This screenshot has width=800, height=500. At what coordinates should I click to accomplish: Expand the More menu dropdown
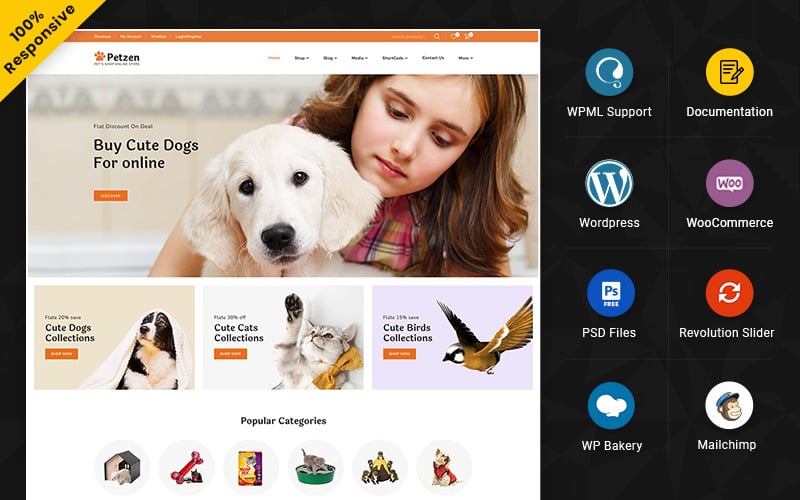(x=465, y=58)
